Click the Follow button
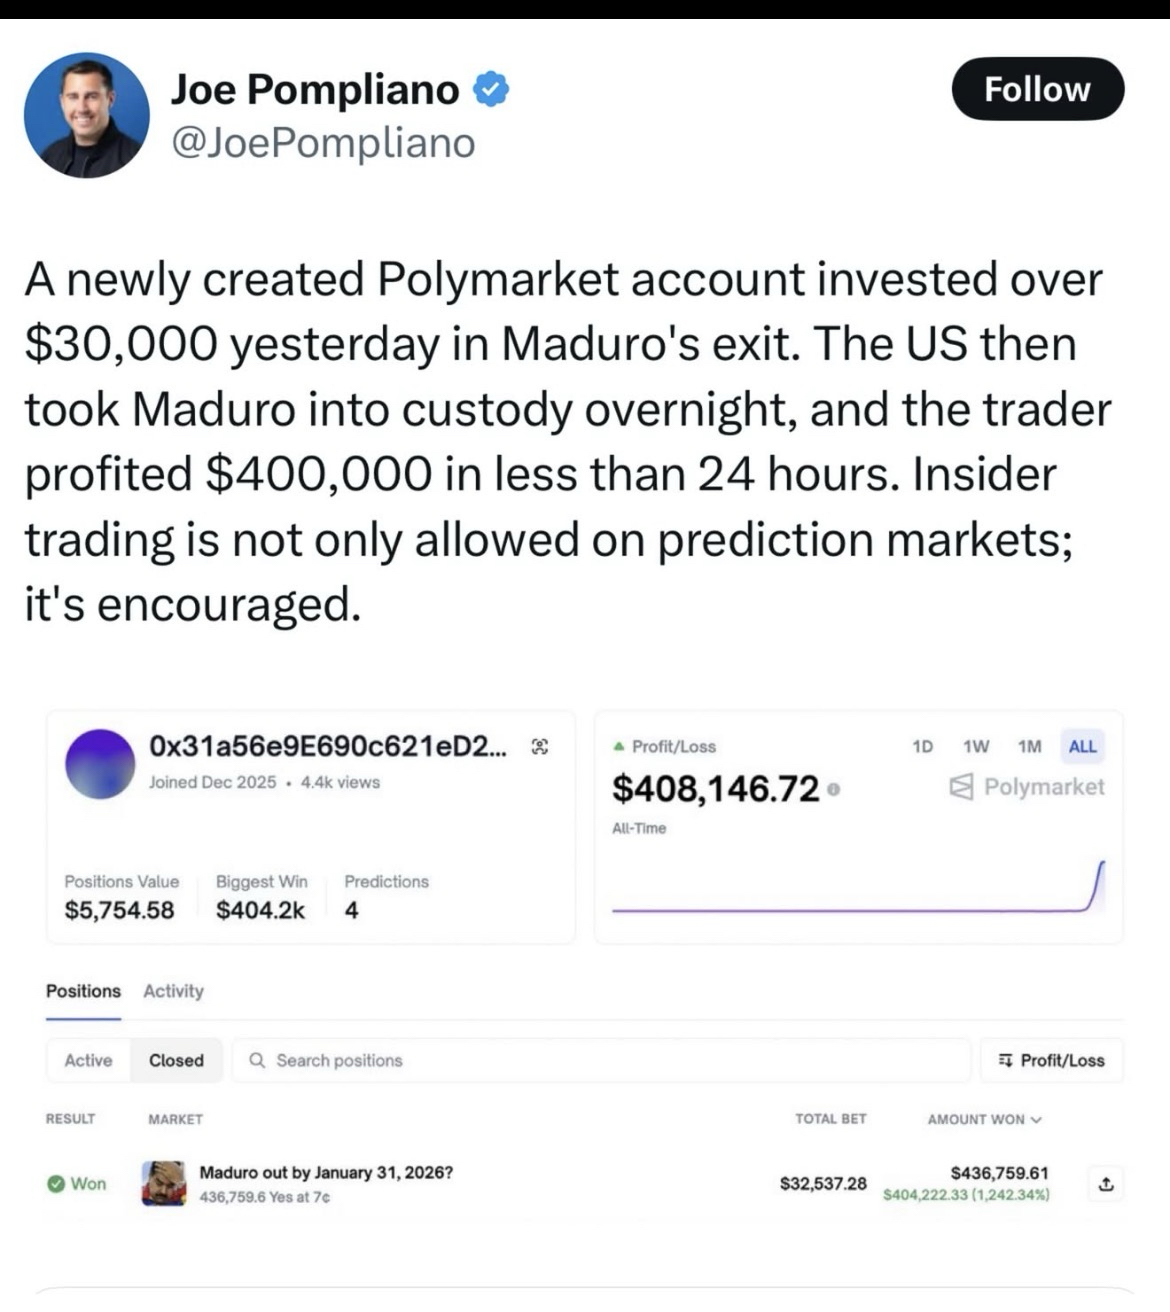 pos(1037,89)
